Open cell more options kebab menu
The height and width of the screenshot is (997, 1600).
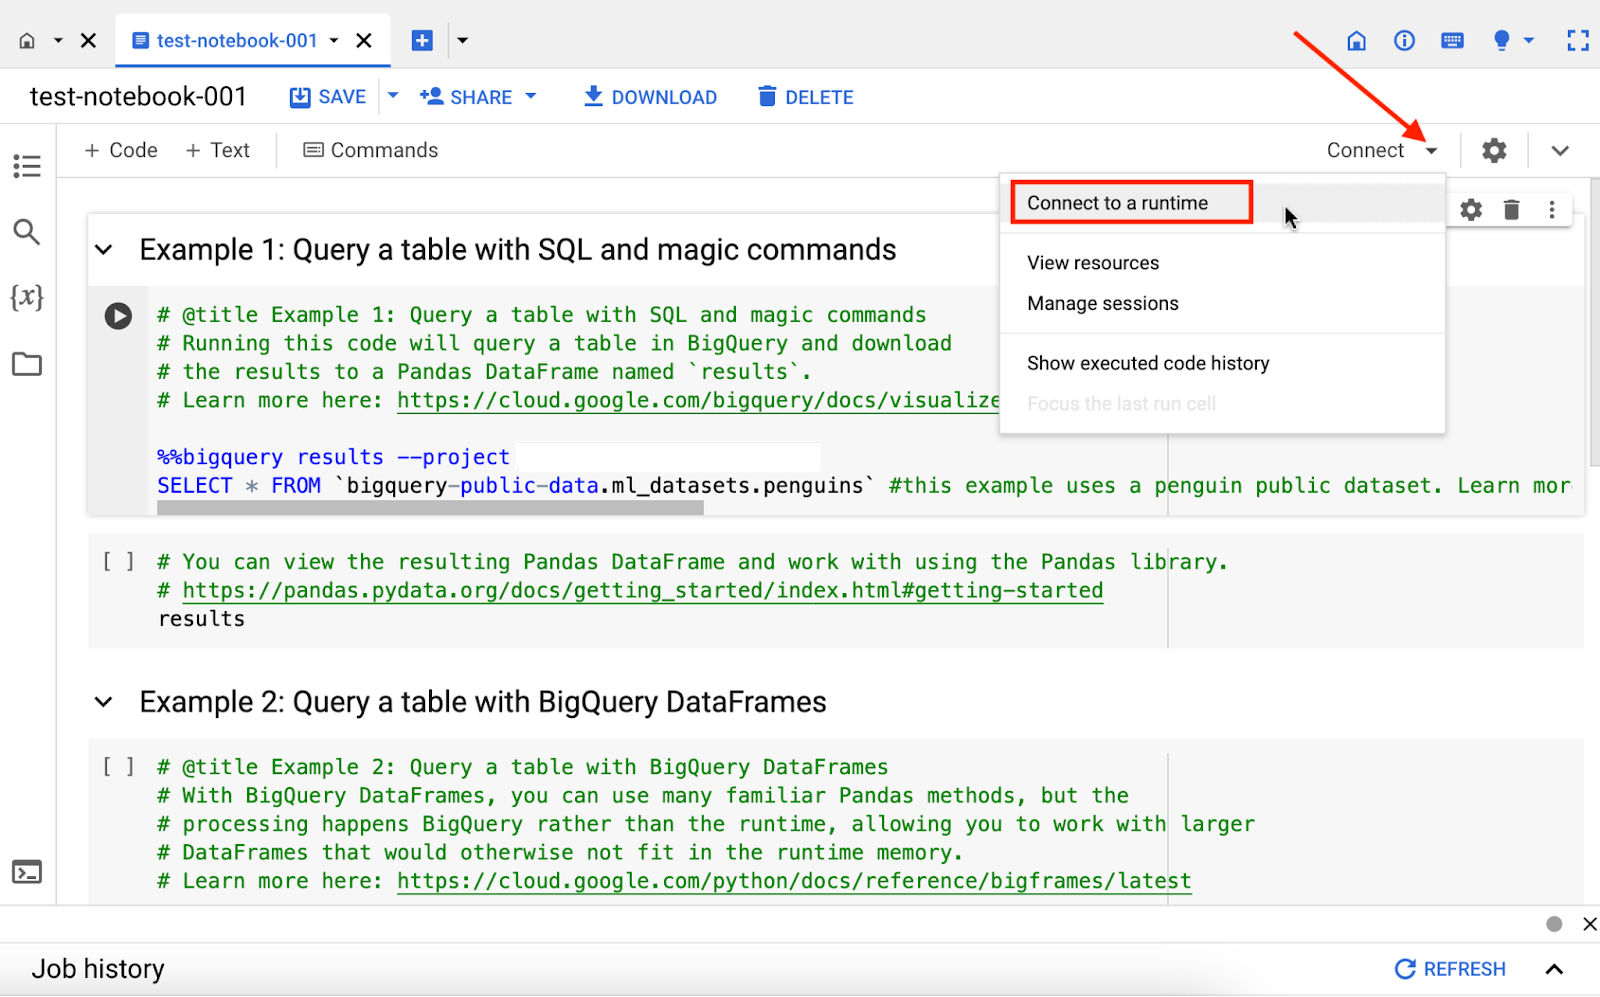pos(1552,210)
